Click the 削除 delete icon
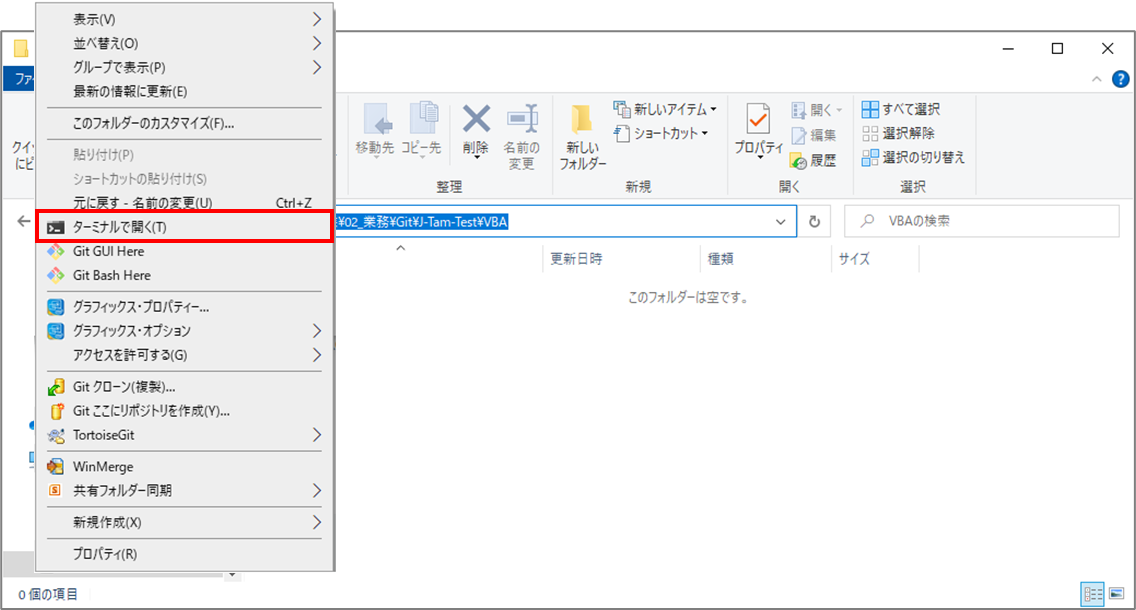 pyautogui.click(x=476, y=119)
